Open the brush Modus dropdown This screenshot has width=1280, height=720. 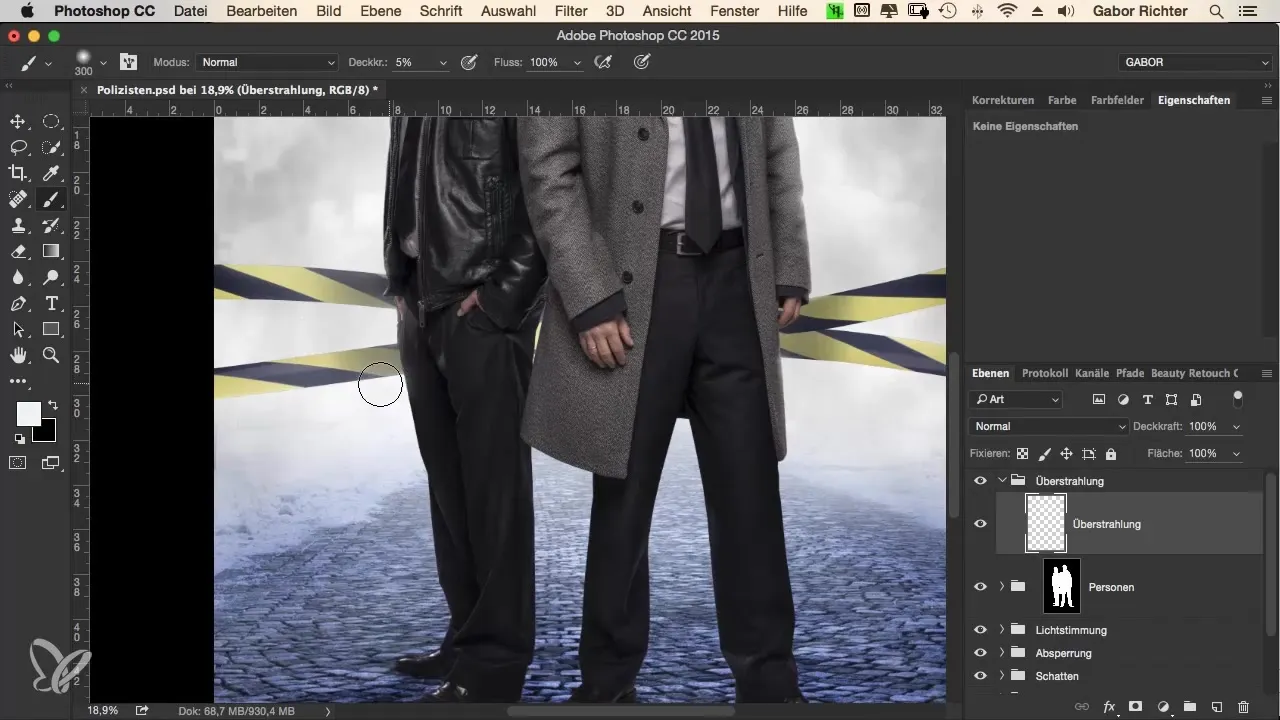[x=267, y=62]
